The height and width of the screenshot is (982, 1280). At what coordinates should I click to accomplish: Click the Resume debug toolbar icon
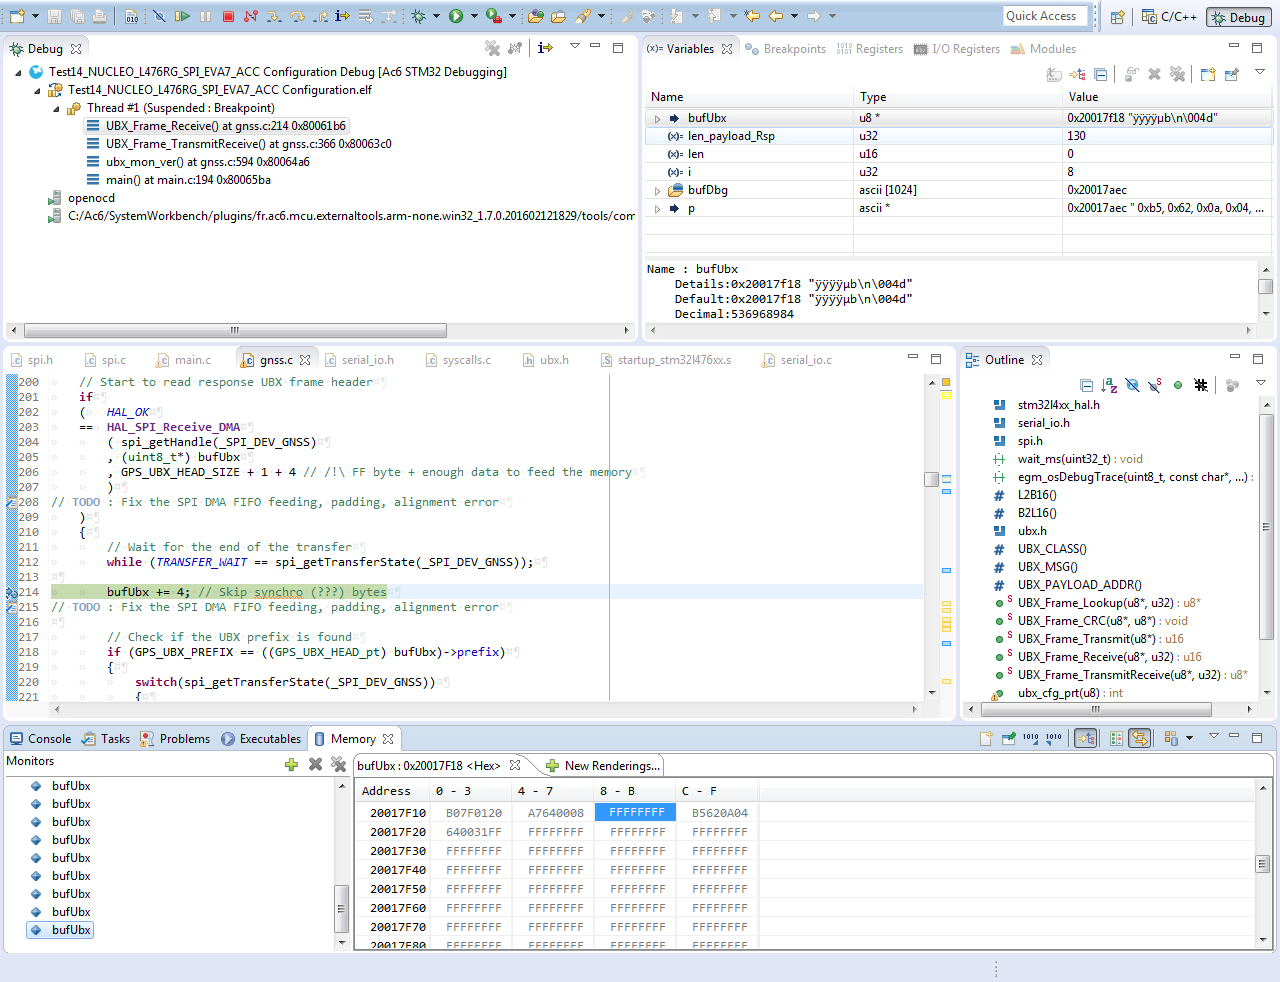182,16
